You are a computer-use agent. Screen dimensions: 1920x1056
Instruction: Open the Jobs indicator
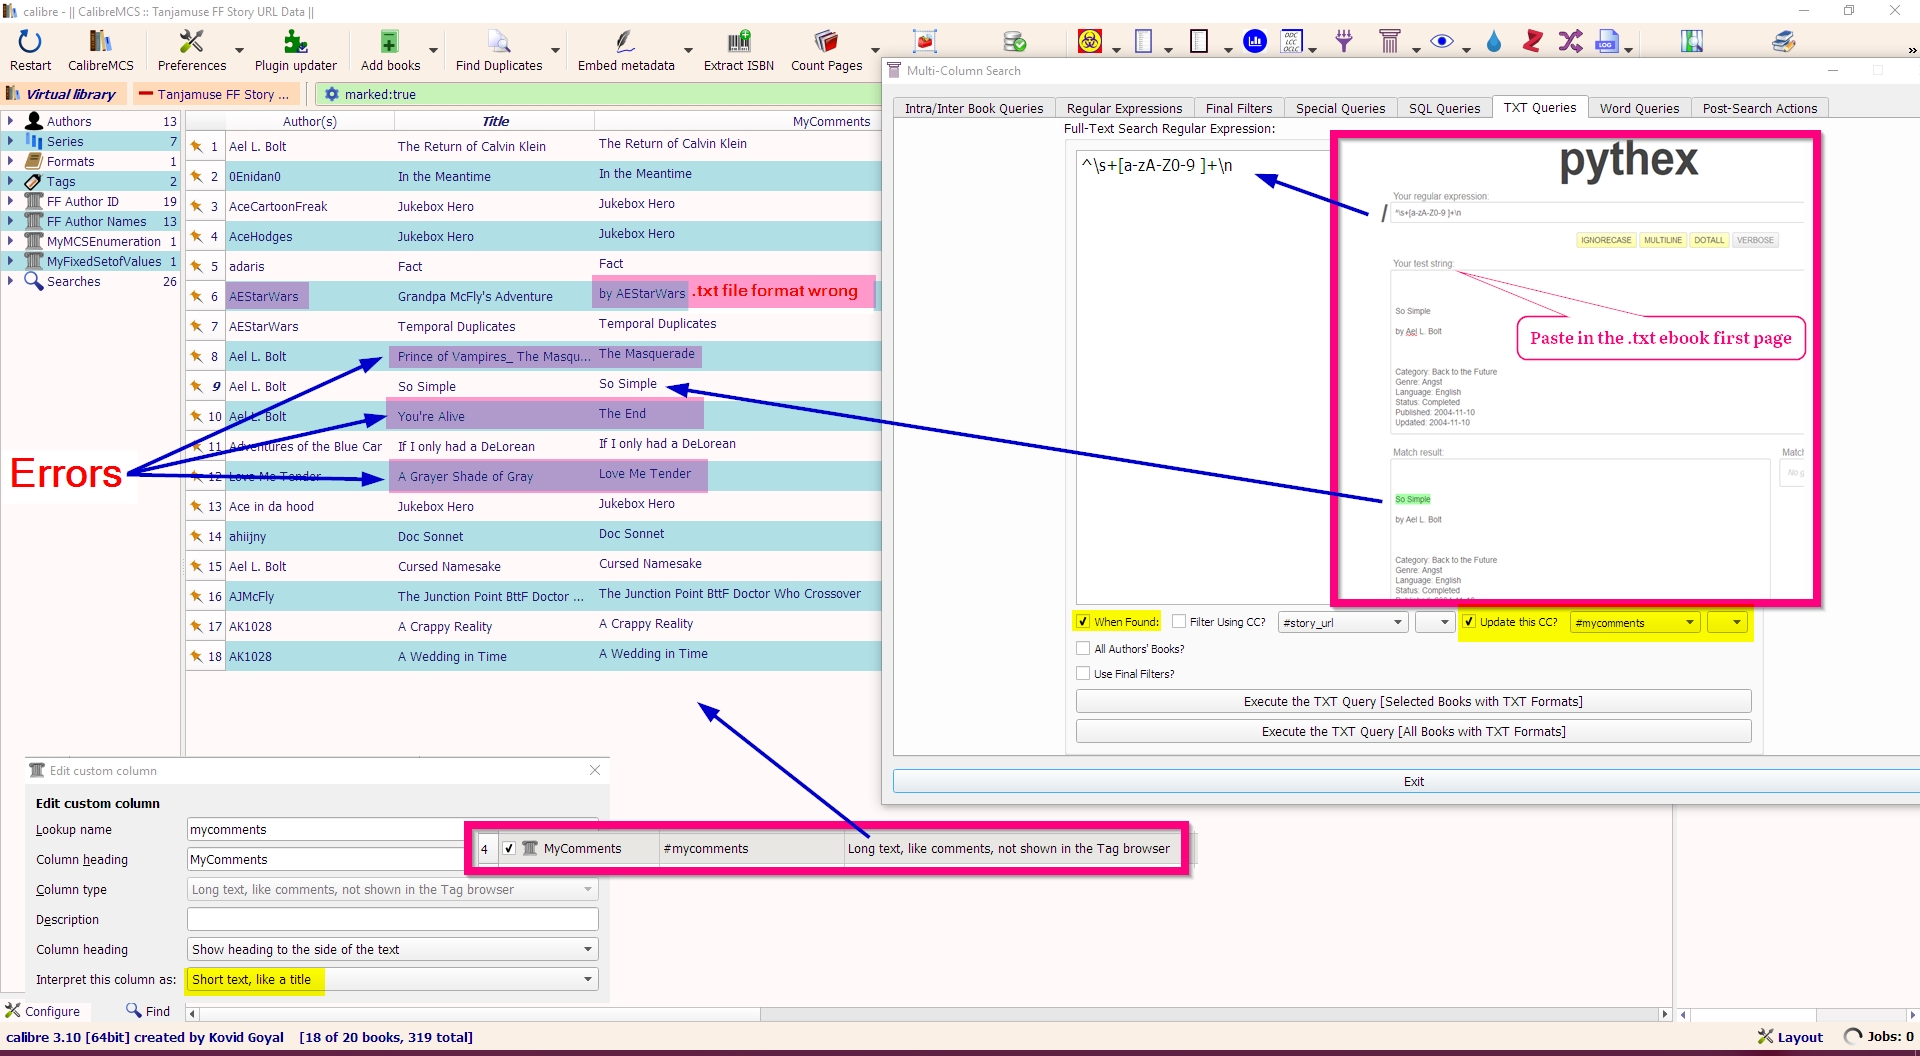tap(1878, 1037)
